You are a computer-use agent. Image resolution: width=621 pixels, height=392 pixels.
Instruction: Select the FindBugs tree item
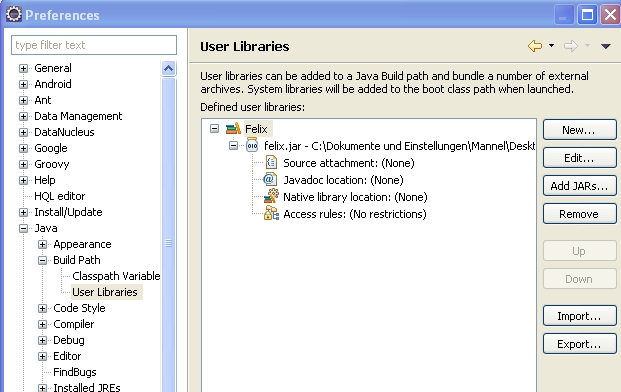[75, 372]
